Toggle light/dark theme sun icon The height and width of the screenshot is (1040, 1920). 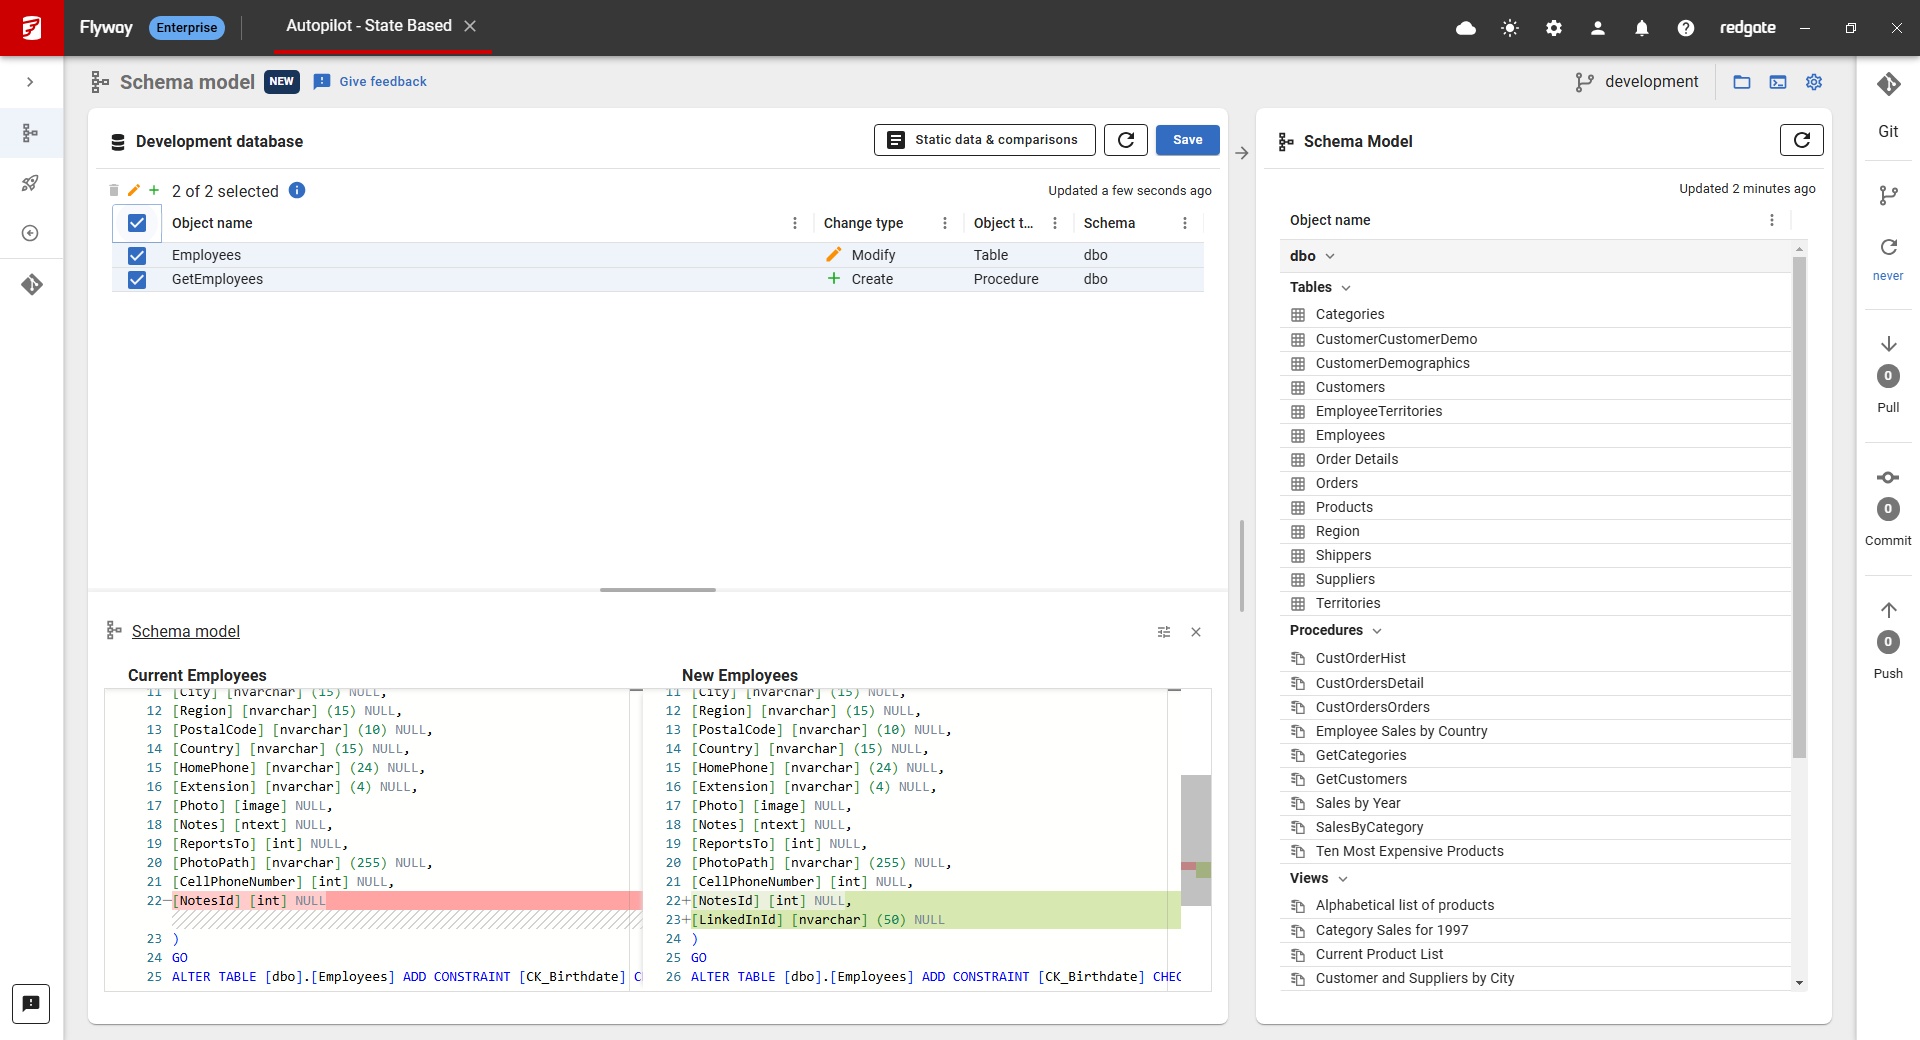[x=1510, y=28]
